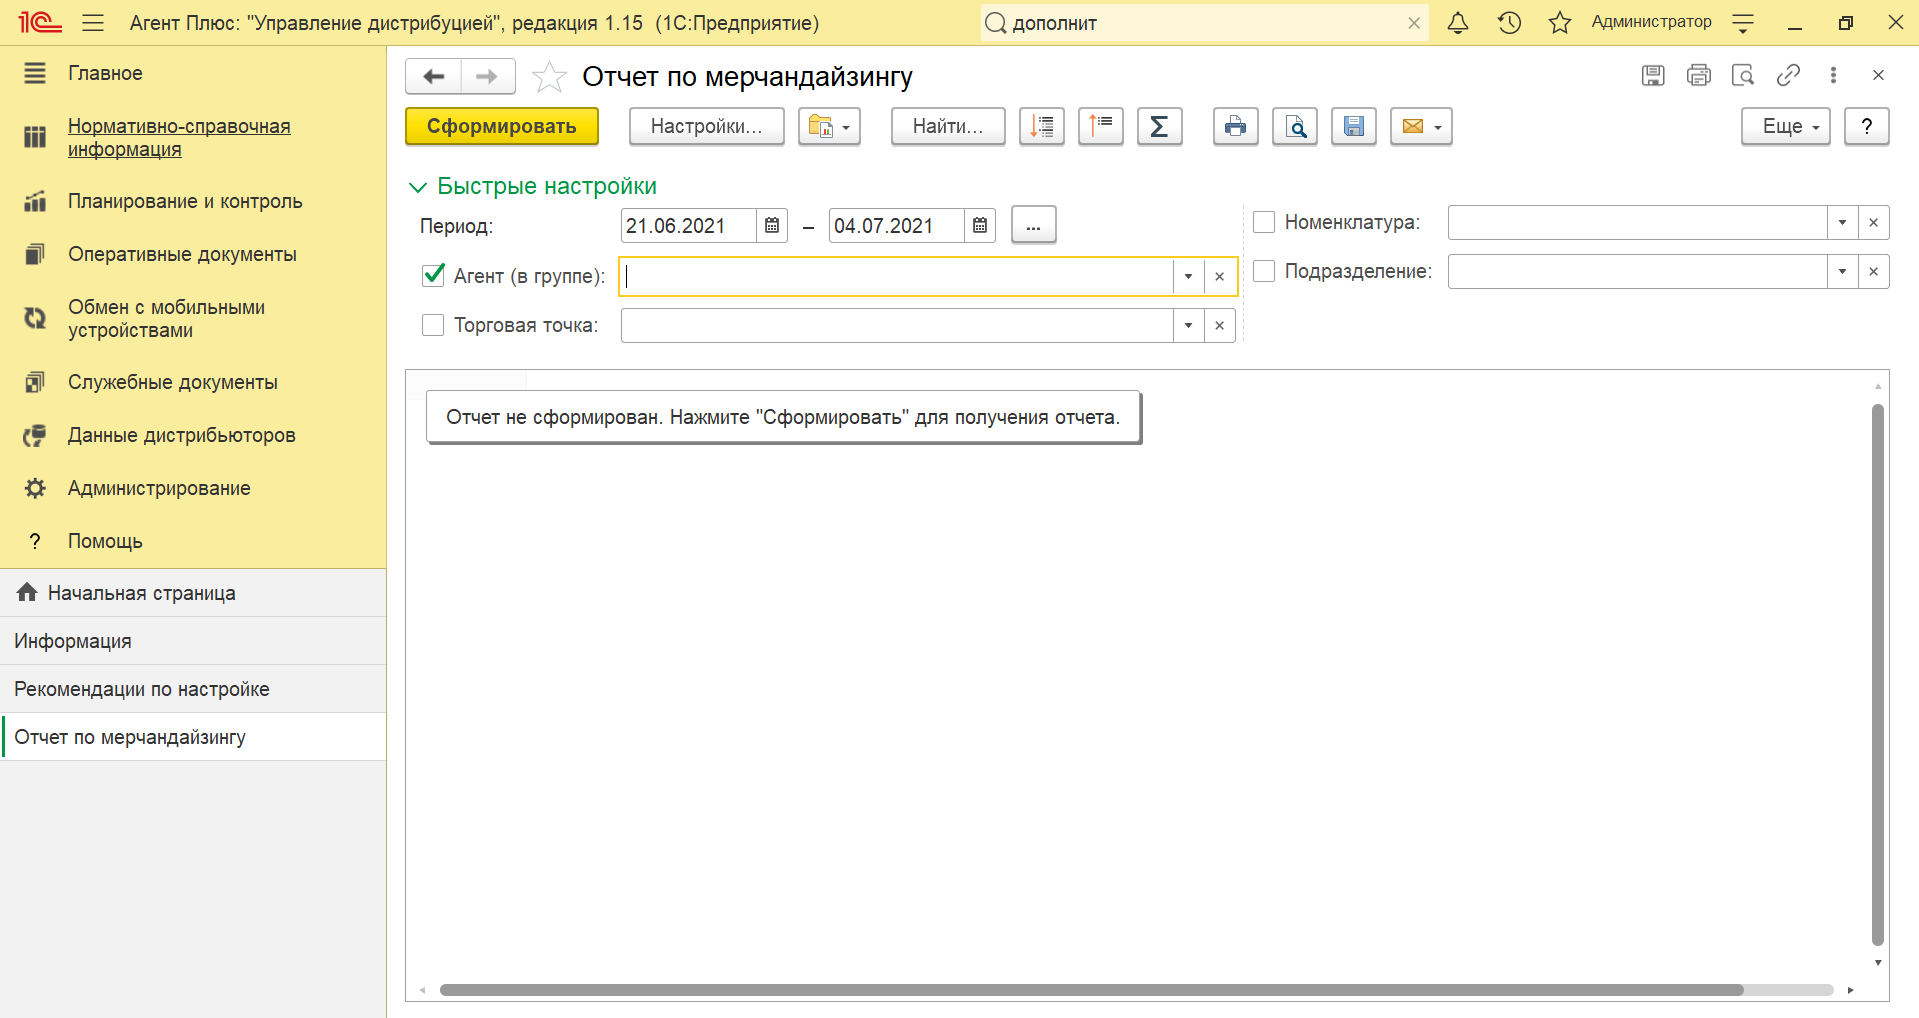Open report variants dropdown

coord(829,126)
